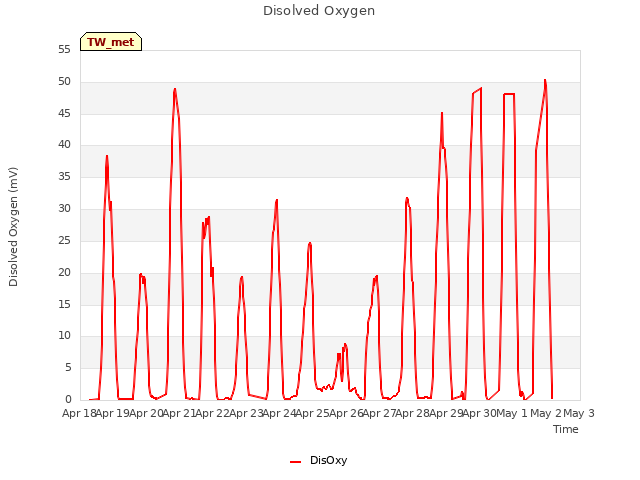Screen dimensions: 640x480
Task: Click the 40 y-axis tick label
Action: 64,145
